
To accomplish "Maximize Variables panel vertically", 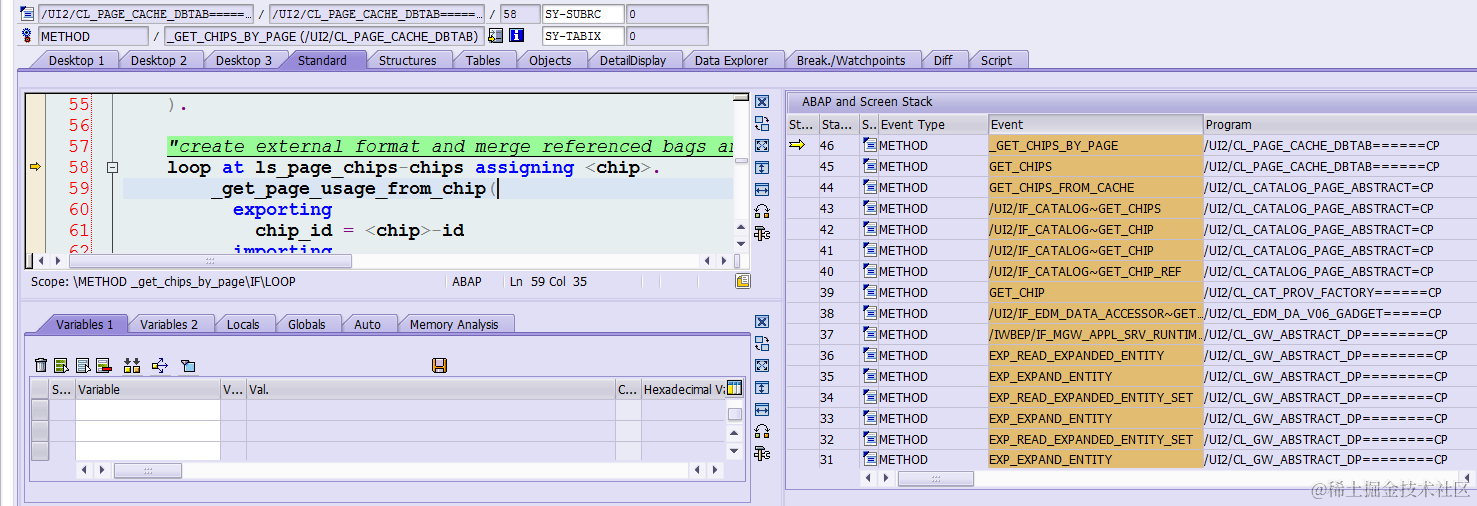I will click(x=762, y=388).
